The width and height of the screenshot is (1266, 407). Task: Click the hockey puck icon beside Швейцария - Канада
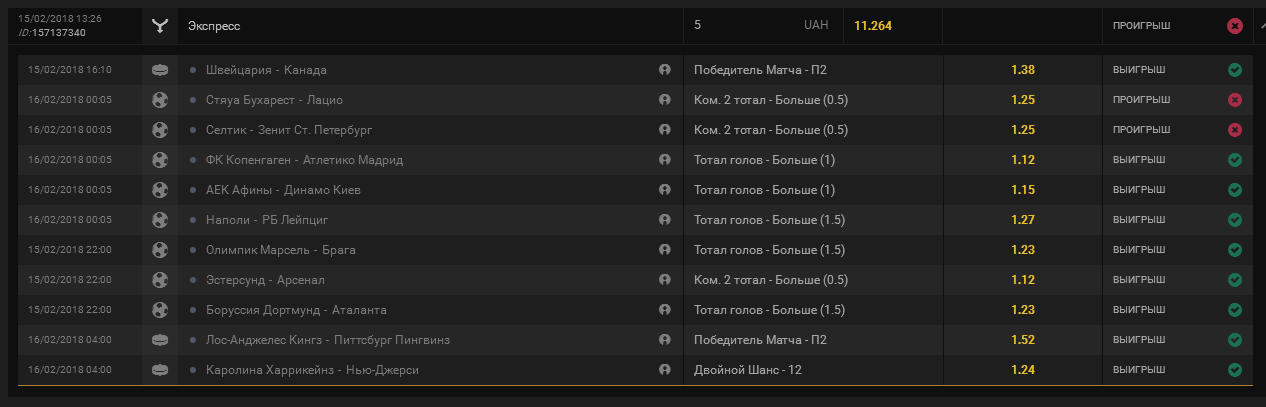(x=160, y=70)
